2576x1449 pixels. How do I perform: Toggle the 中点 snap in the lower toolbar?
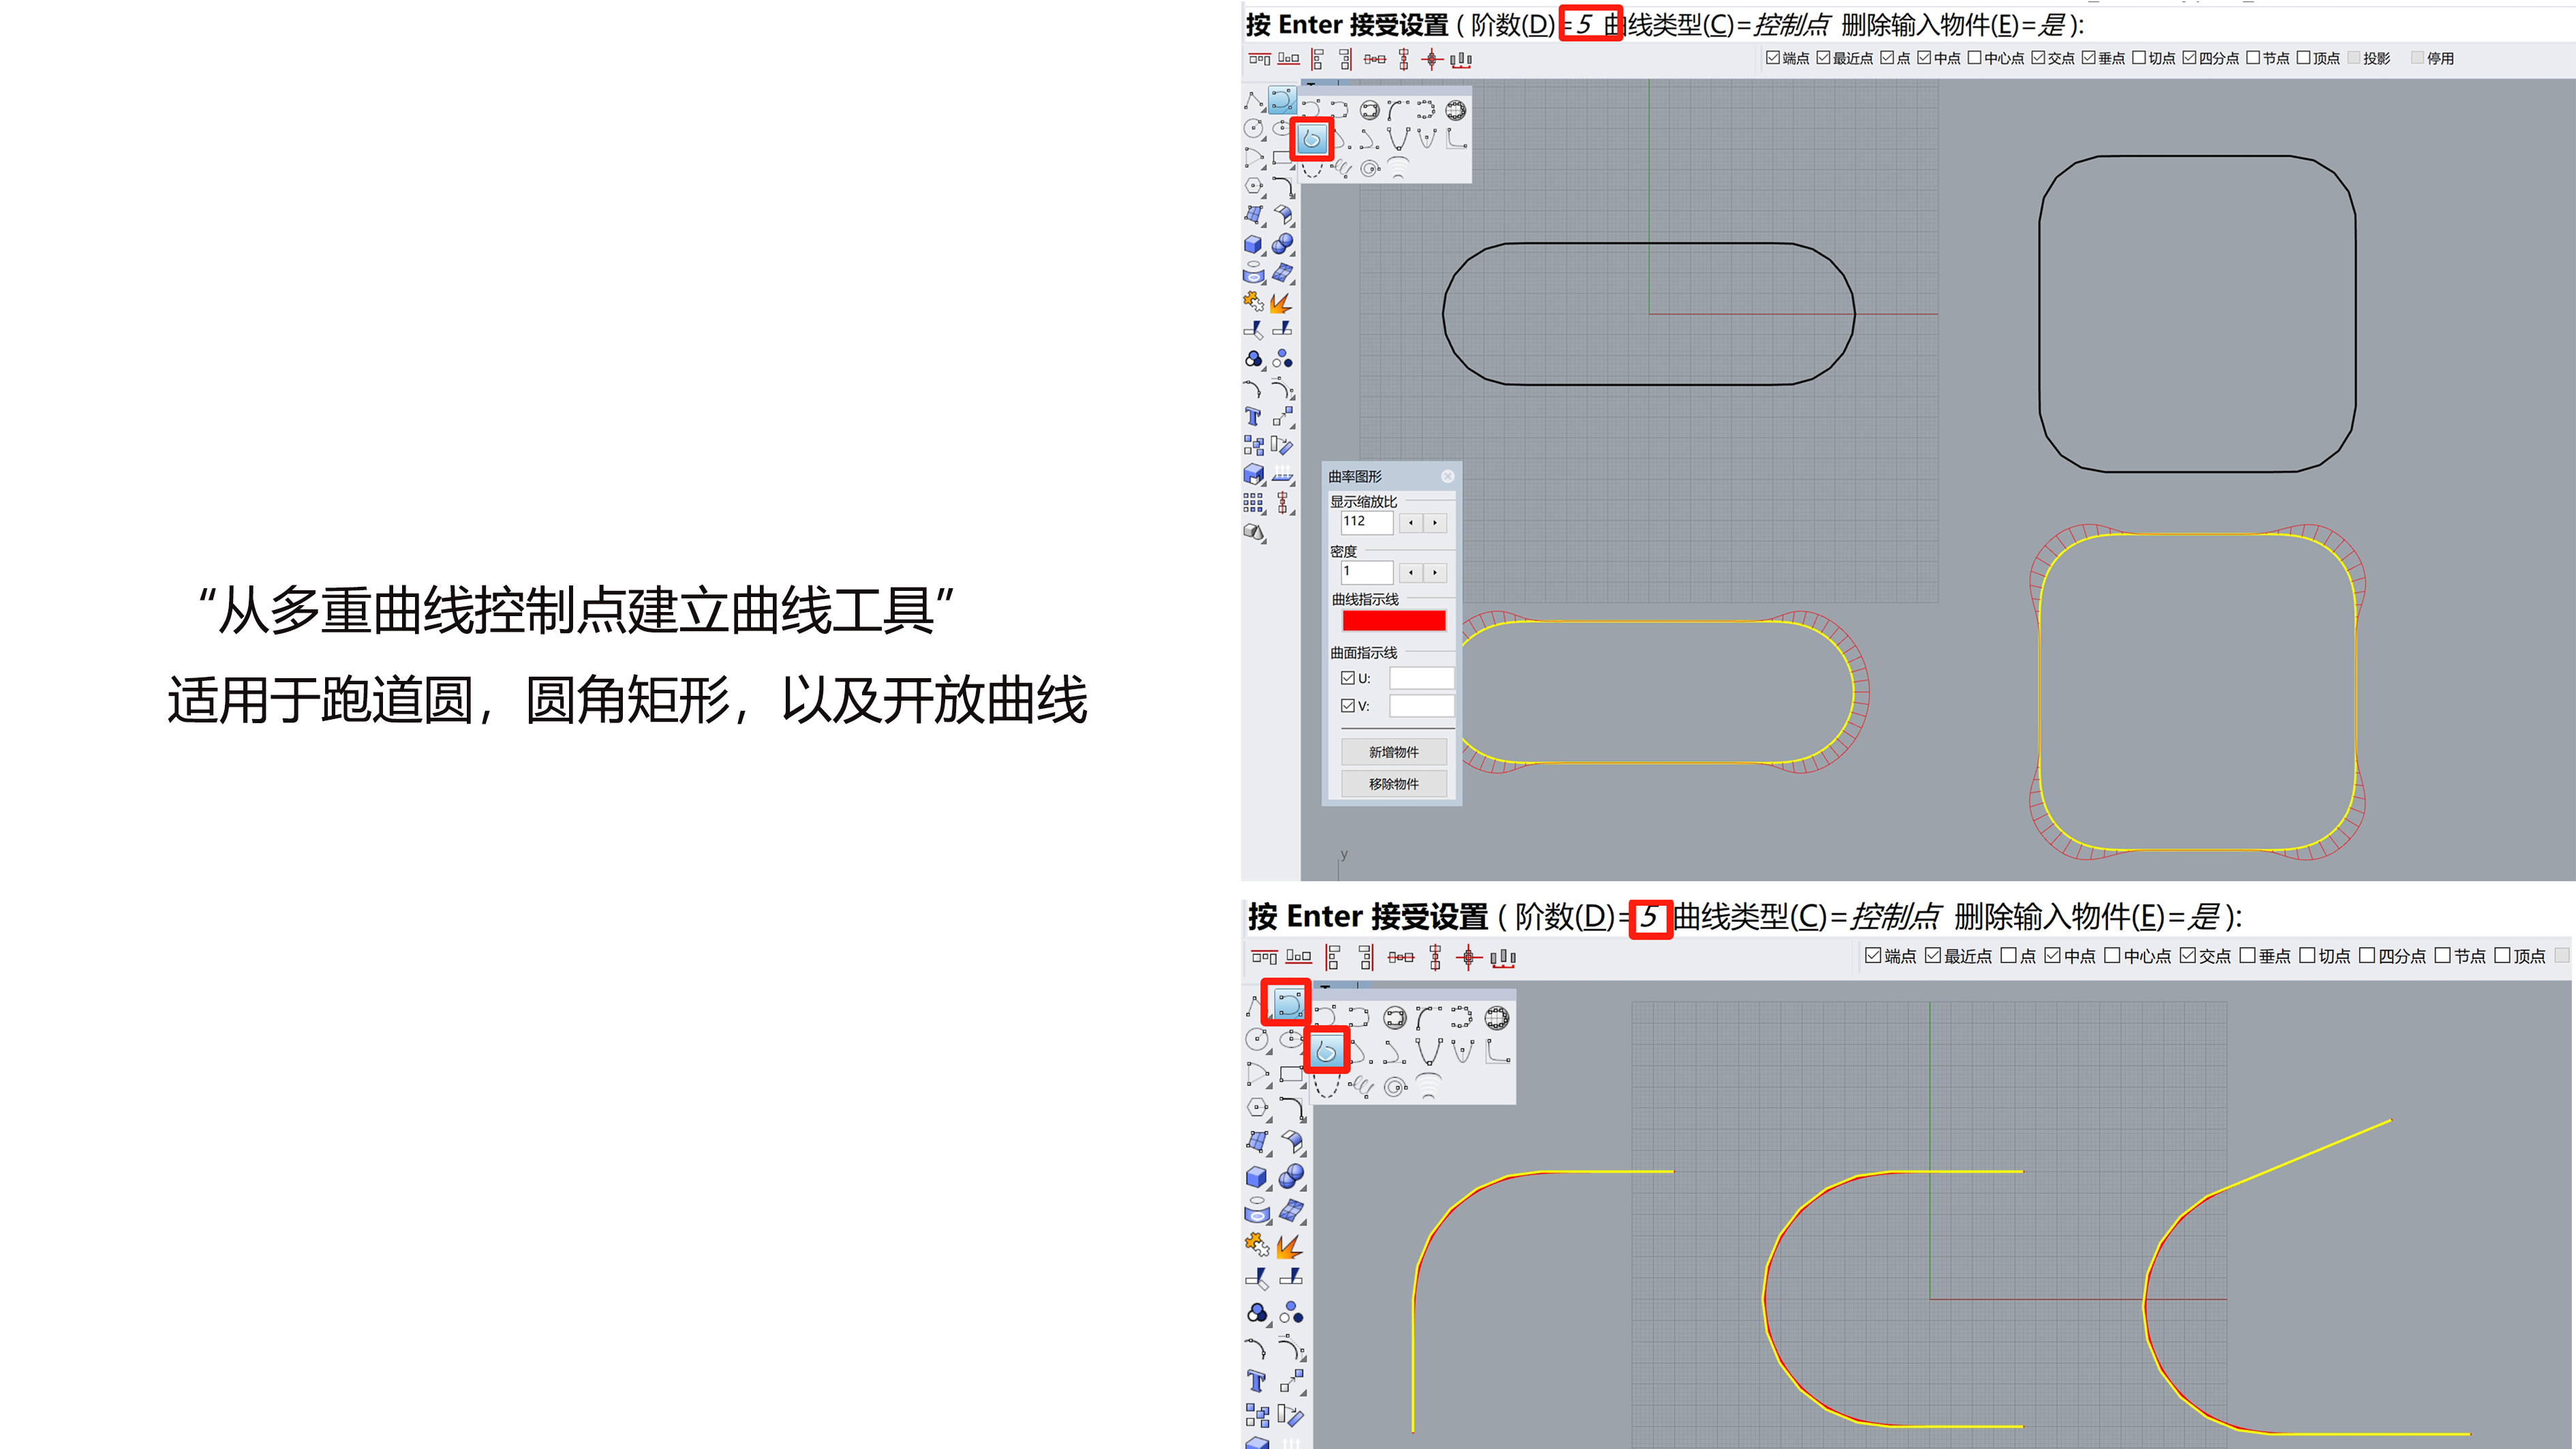(x=2053, y=956)
